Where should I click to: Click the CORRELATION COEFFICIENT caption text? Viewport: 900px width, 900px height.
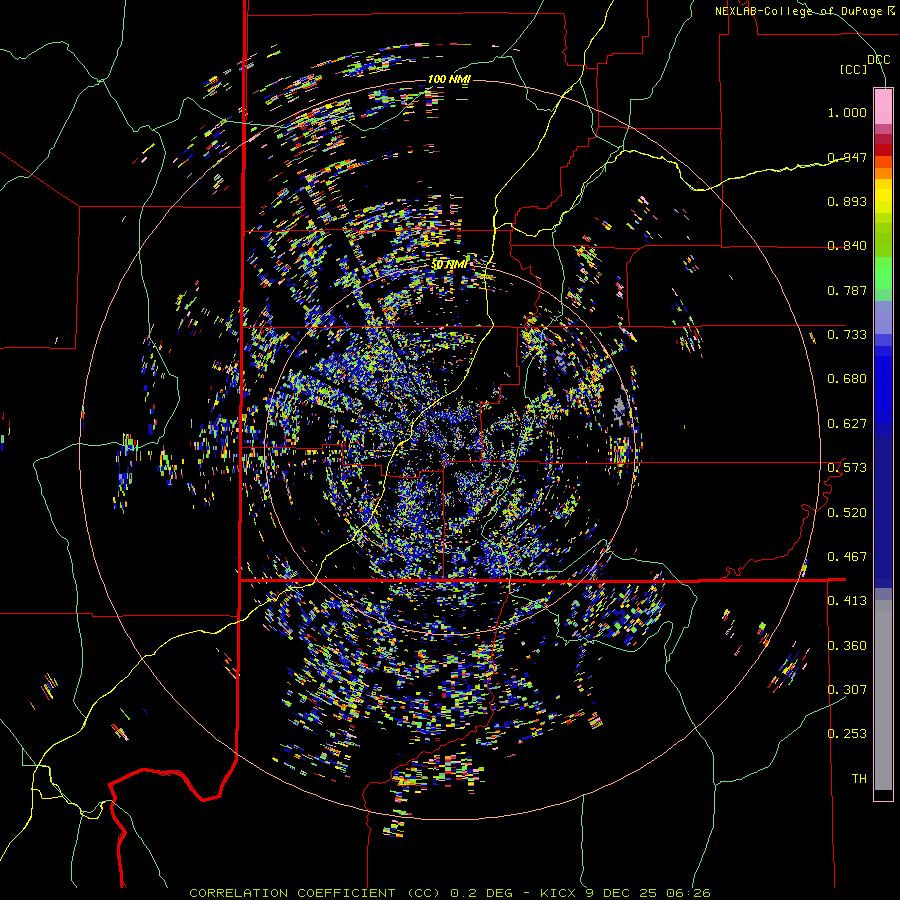coord(292,893)
